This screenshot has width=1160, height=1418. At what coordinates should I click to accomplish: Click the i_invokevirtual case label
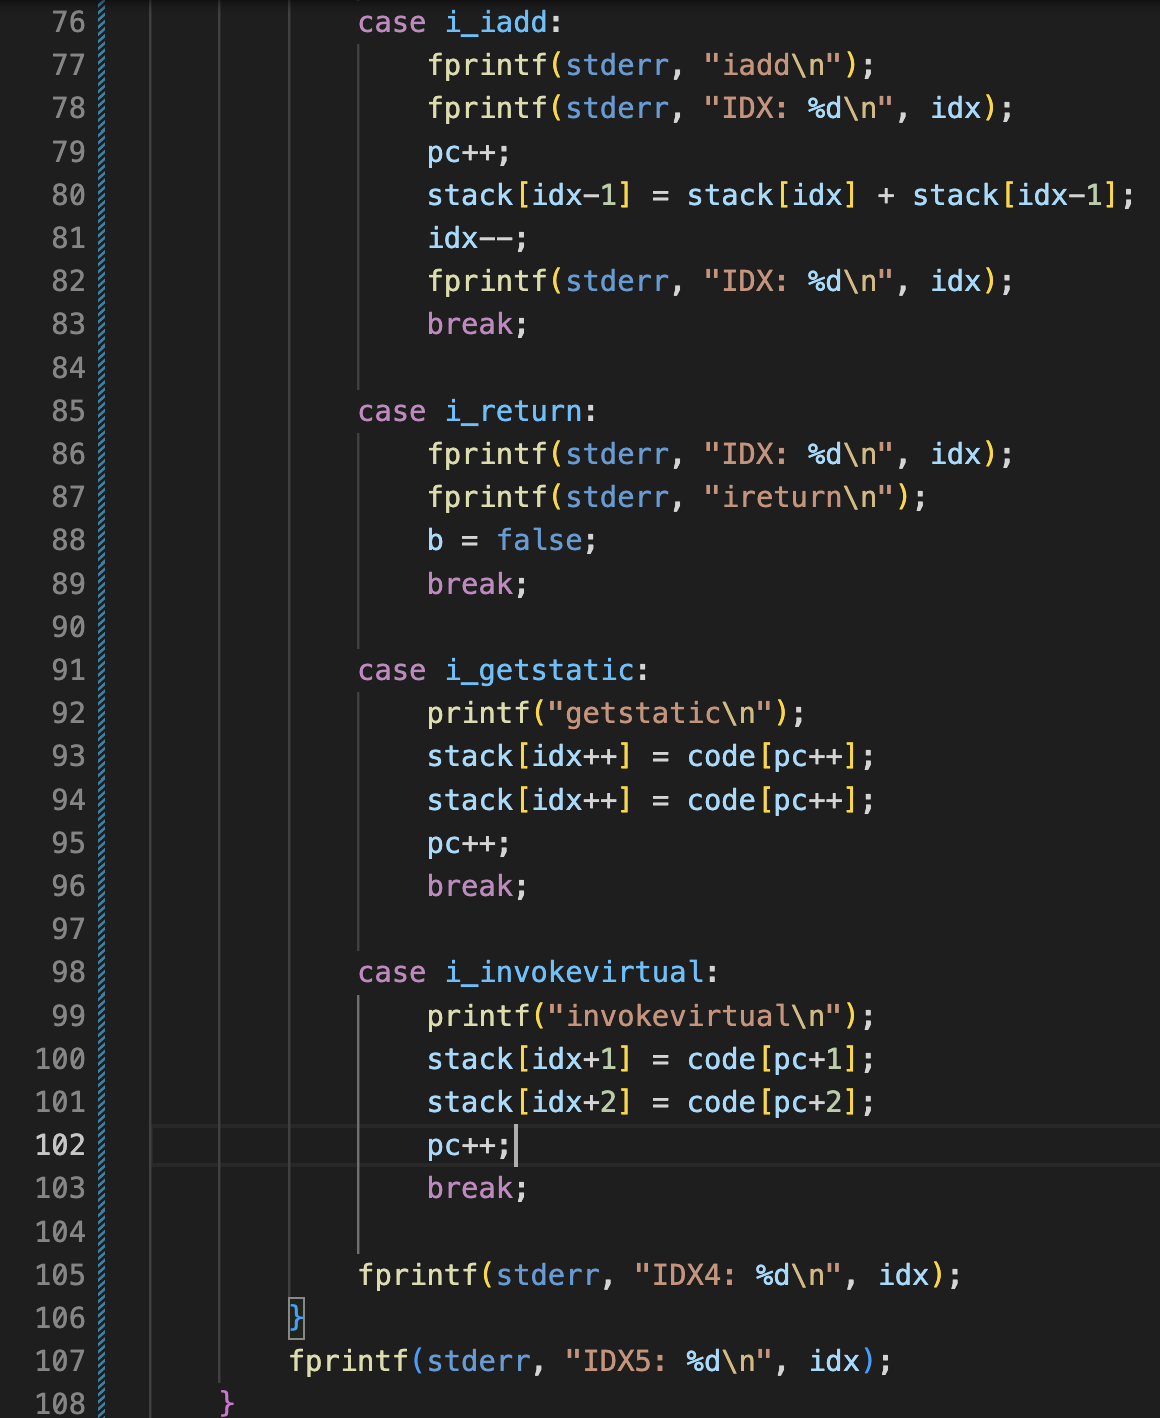click(575, 972)
